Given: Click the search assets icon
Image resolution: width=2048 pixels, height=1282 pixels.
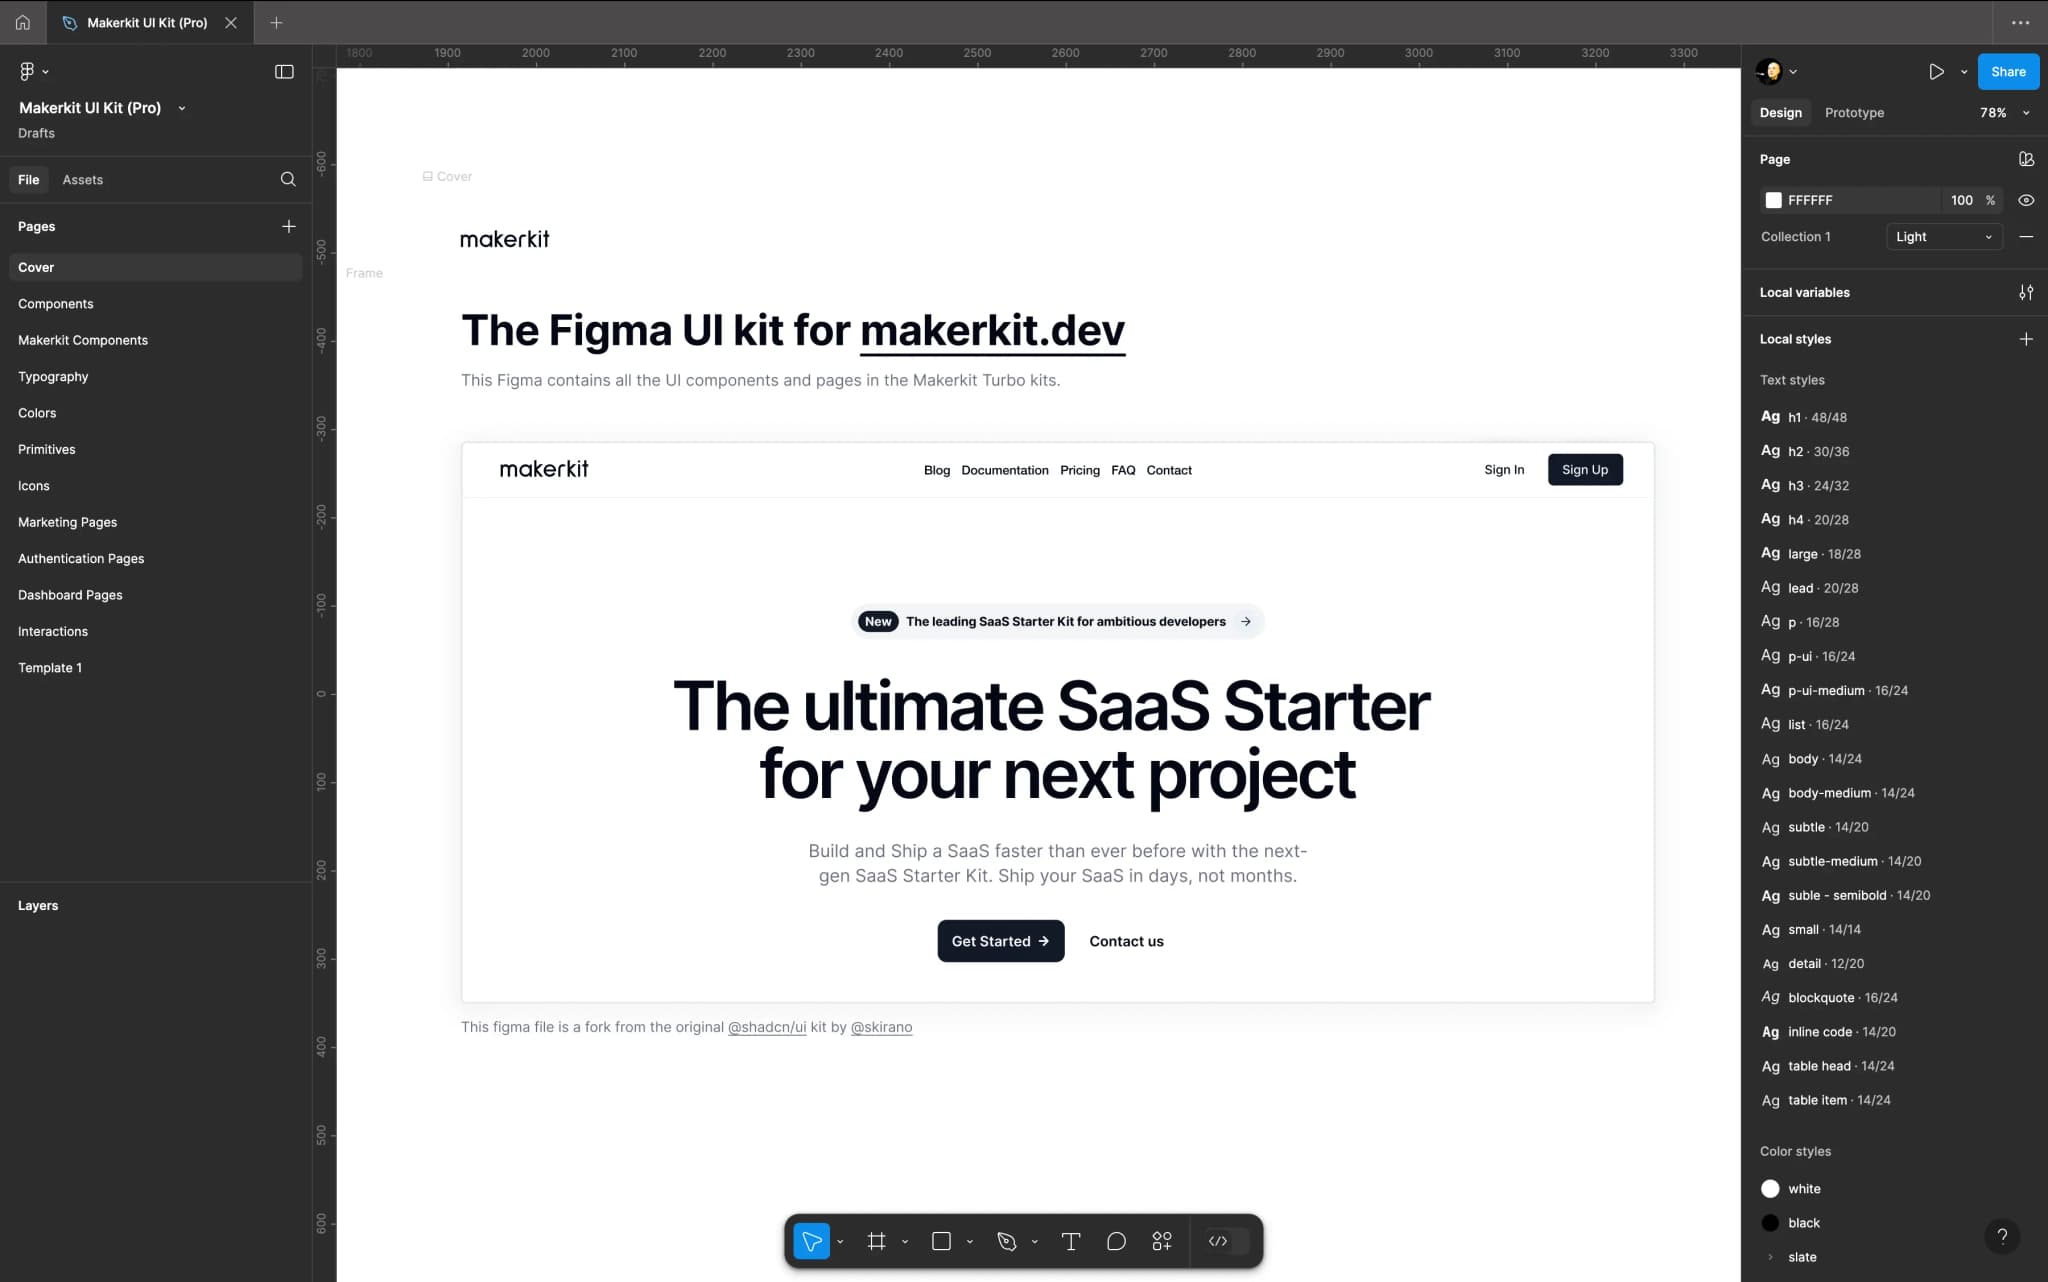Looking at the screenshot, I should click(x=288, y=179).
